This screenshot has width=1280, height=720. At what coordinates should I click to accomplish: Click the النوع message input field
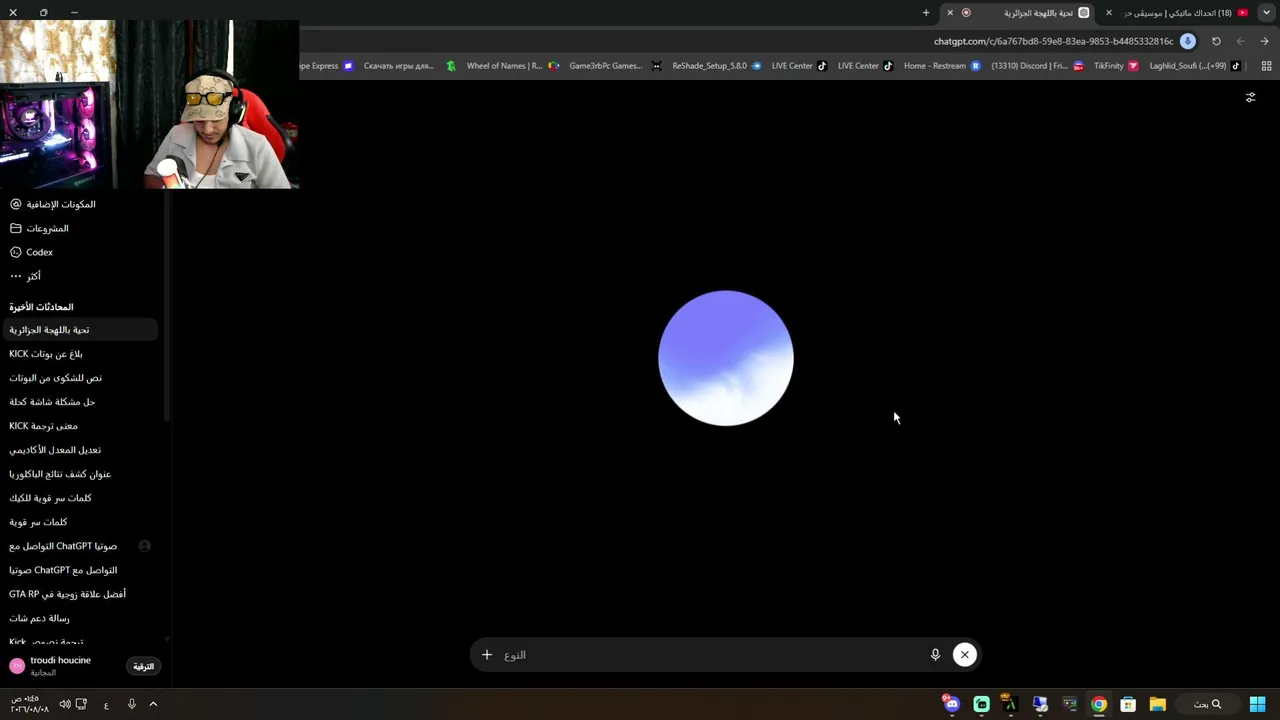click(x=710, y=655)
